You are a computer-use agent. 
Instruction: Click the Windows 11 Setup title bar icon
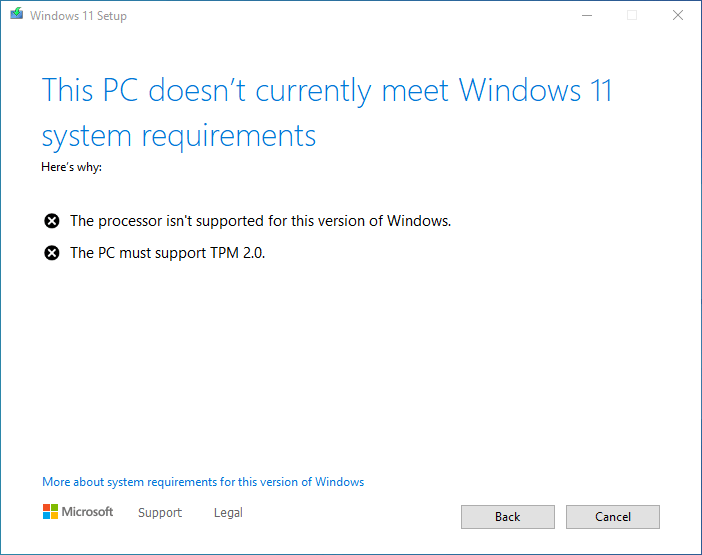(17, 14)
